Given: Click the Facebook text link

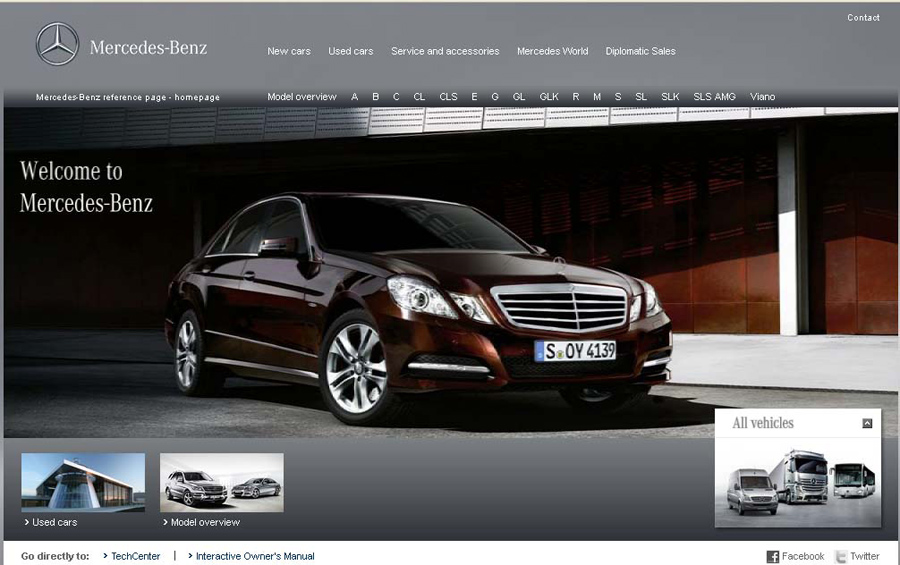Looking at the screenshot, I should [x=802, y=556].
